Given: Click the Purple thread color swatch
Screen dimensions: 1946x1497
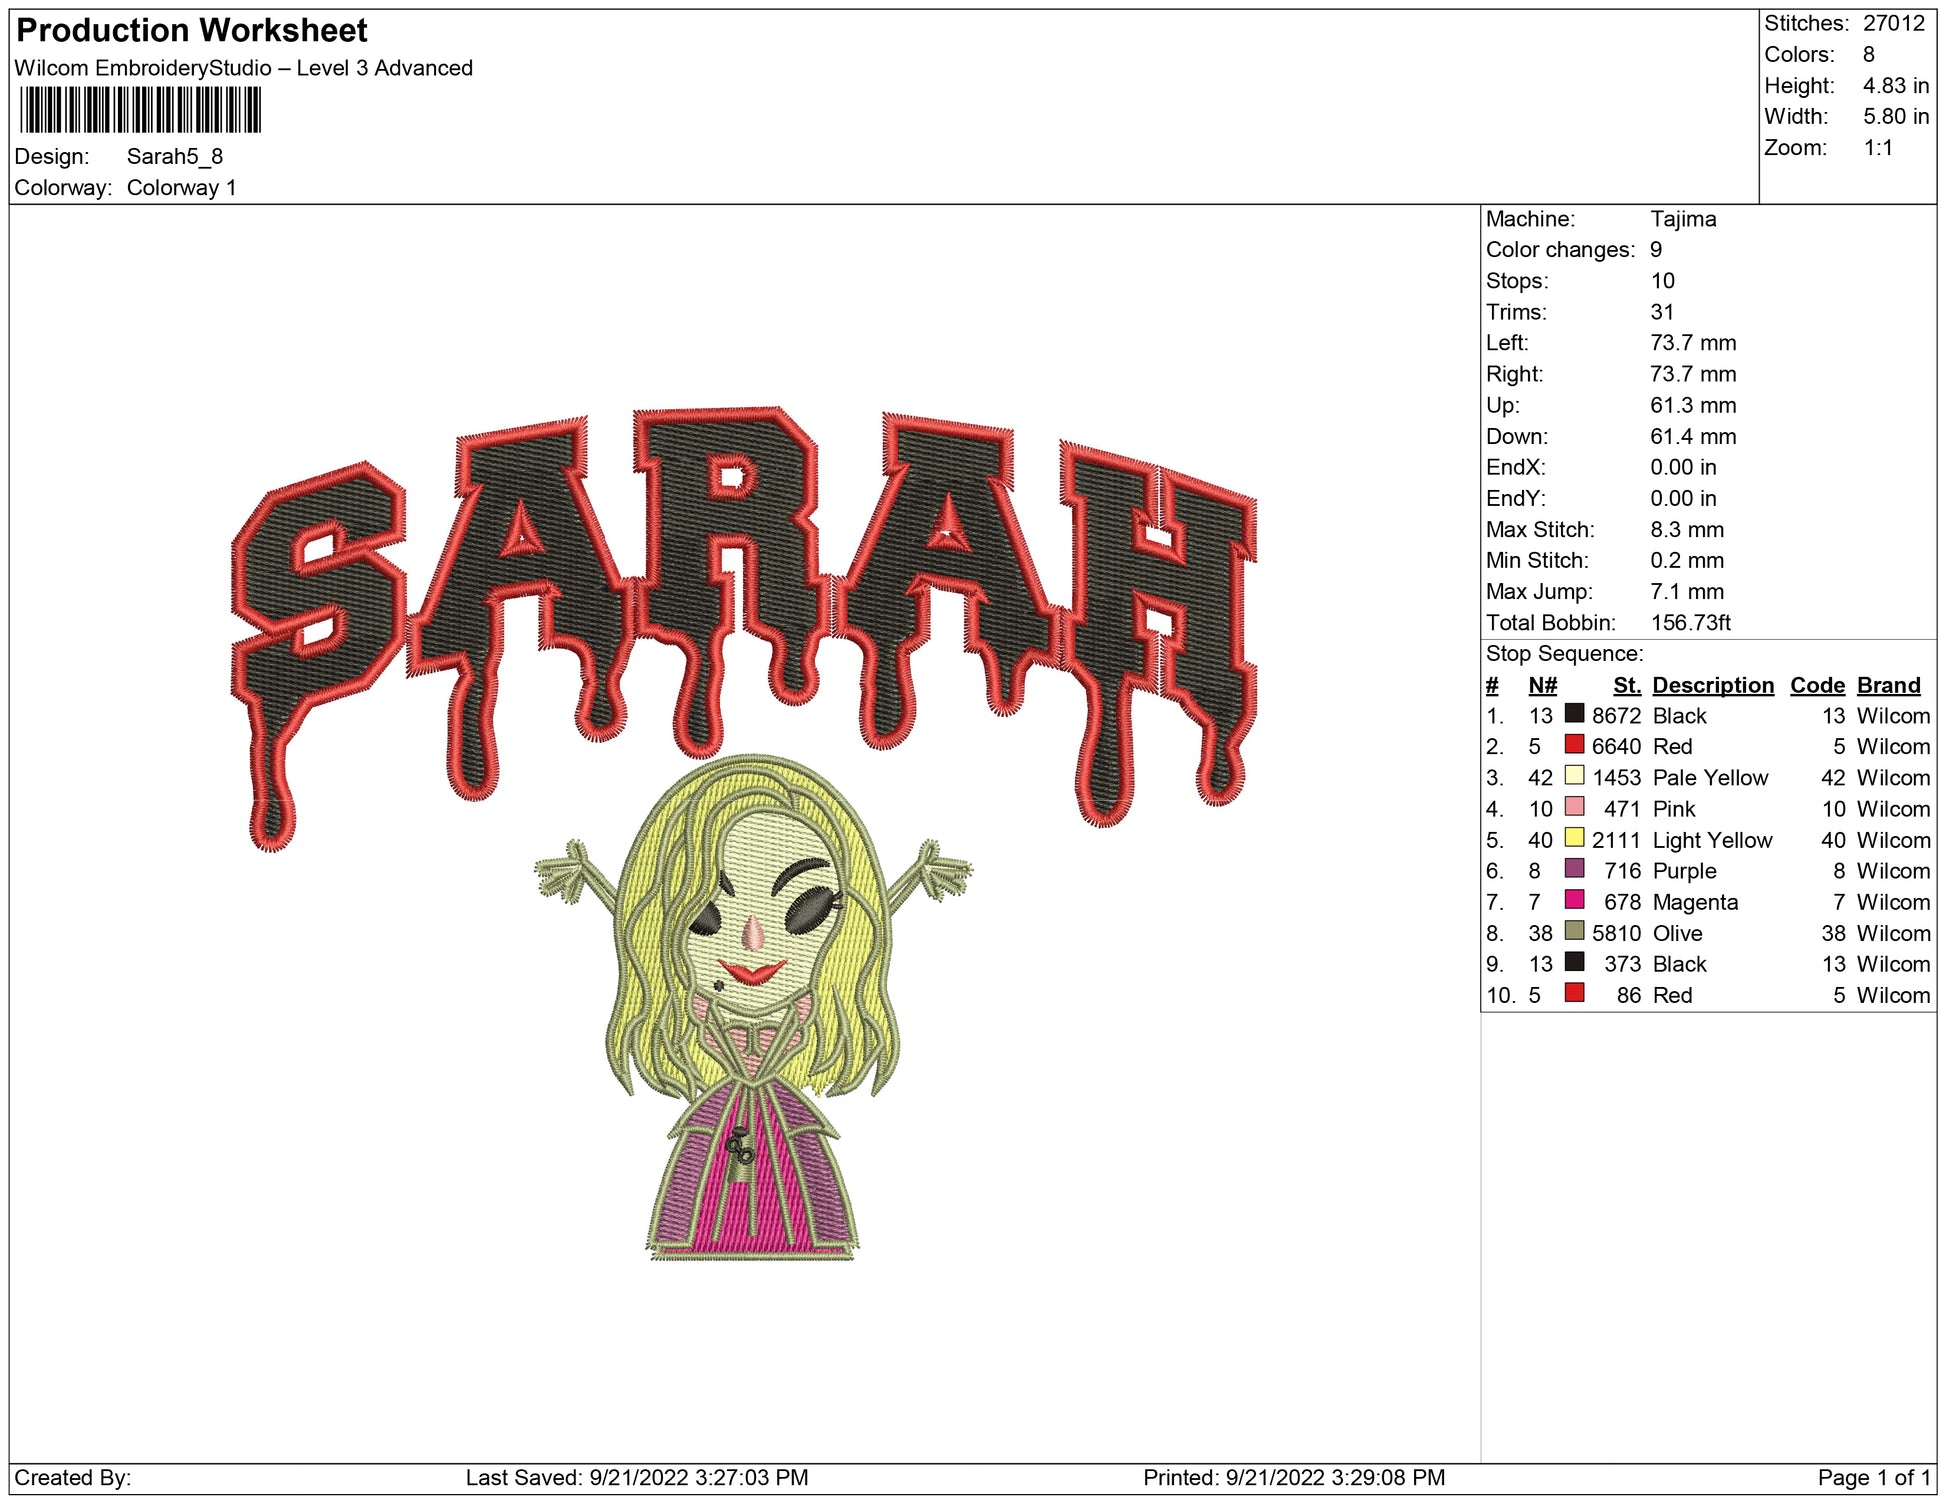Looking at the screenshot, I should 1574,868.
